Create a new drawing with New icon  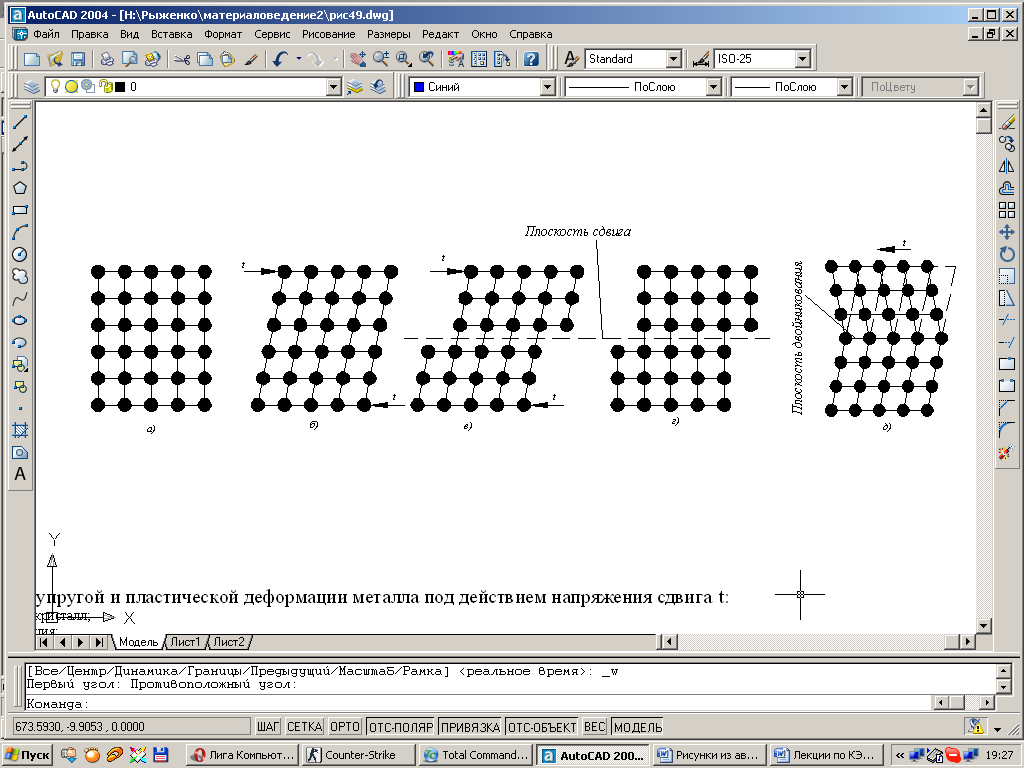point(31,59)
